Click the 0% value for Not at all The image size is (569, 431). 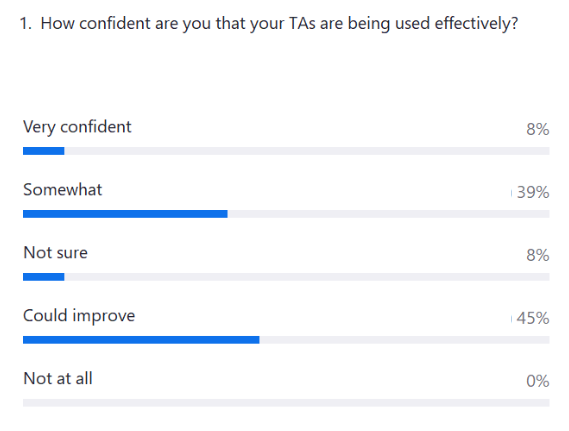tap(538, 381)
